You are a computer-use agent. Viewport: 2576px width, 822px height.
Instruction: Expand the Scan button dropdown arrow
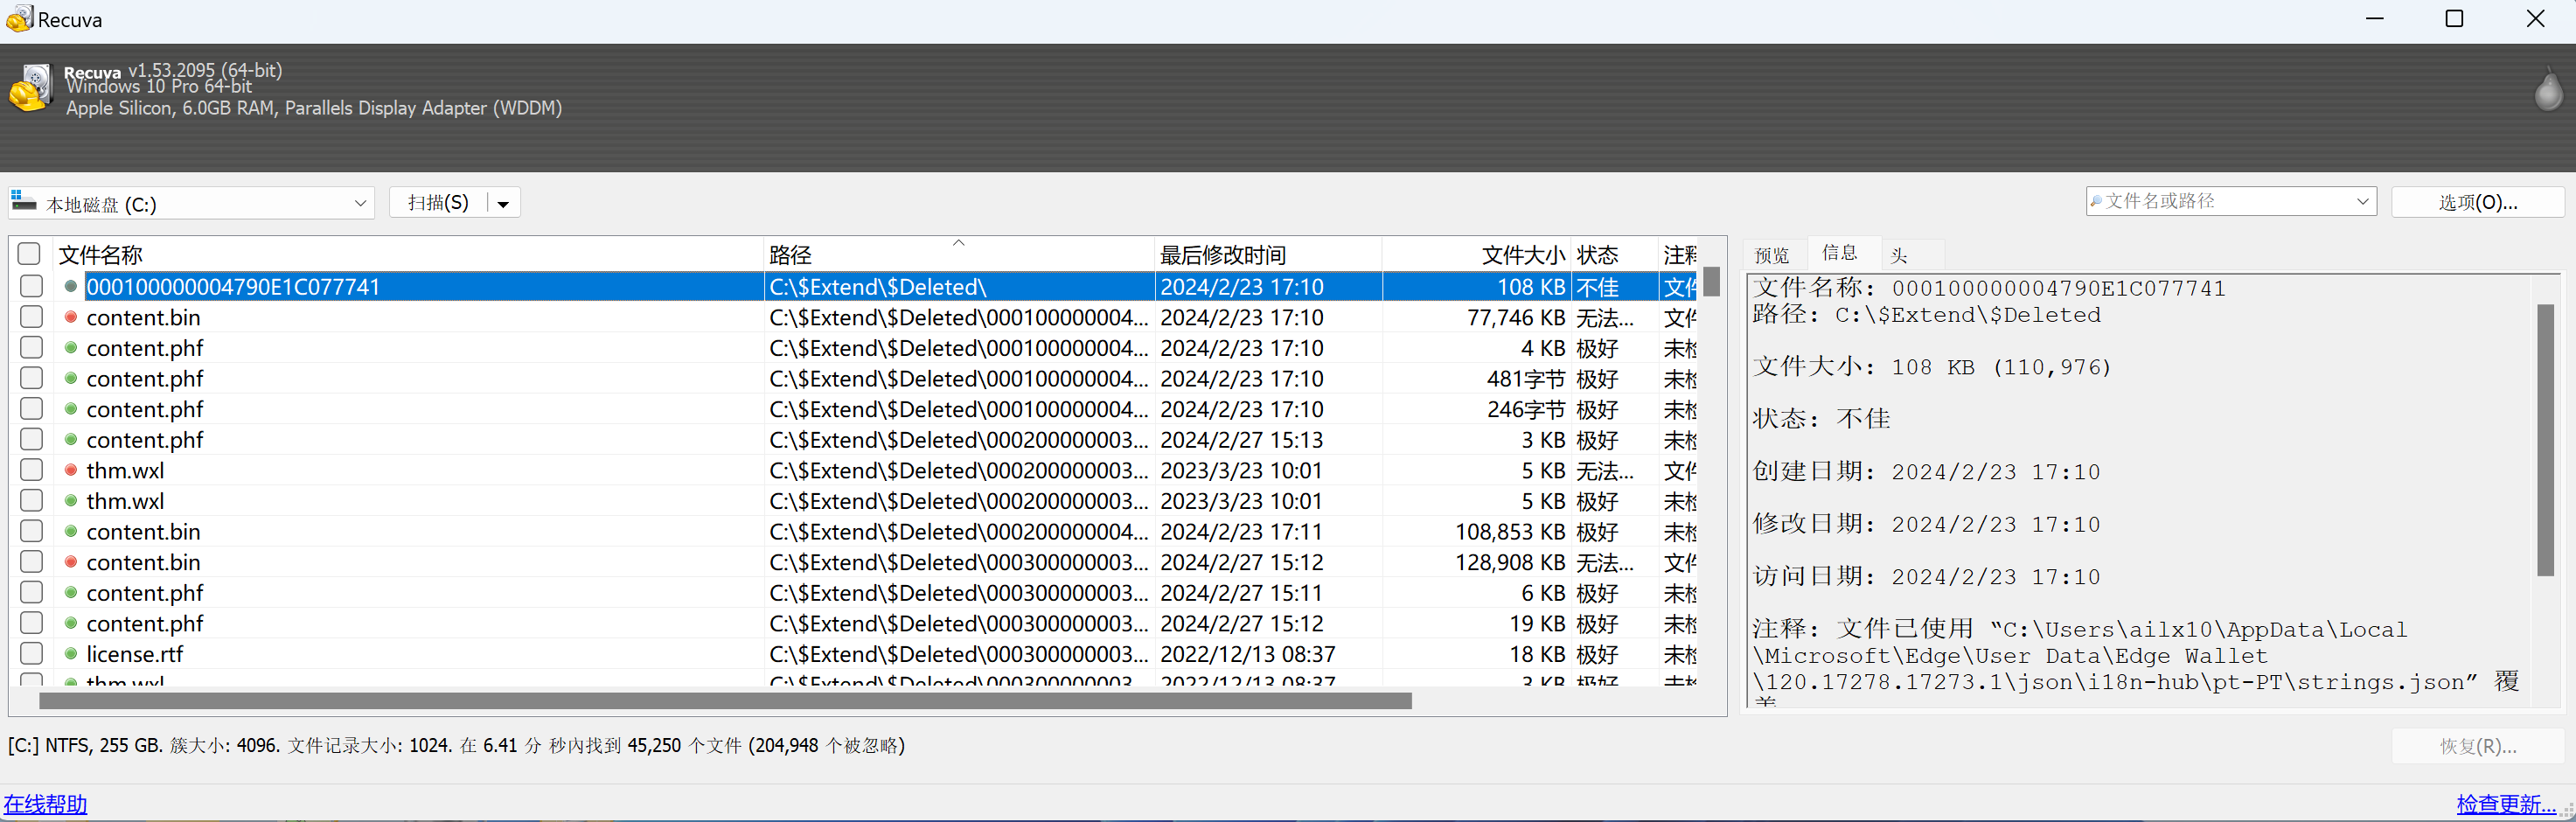[504, 204]
